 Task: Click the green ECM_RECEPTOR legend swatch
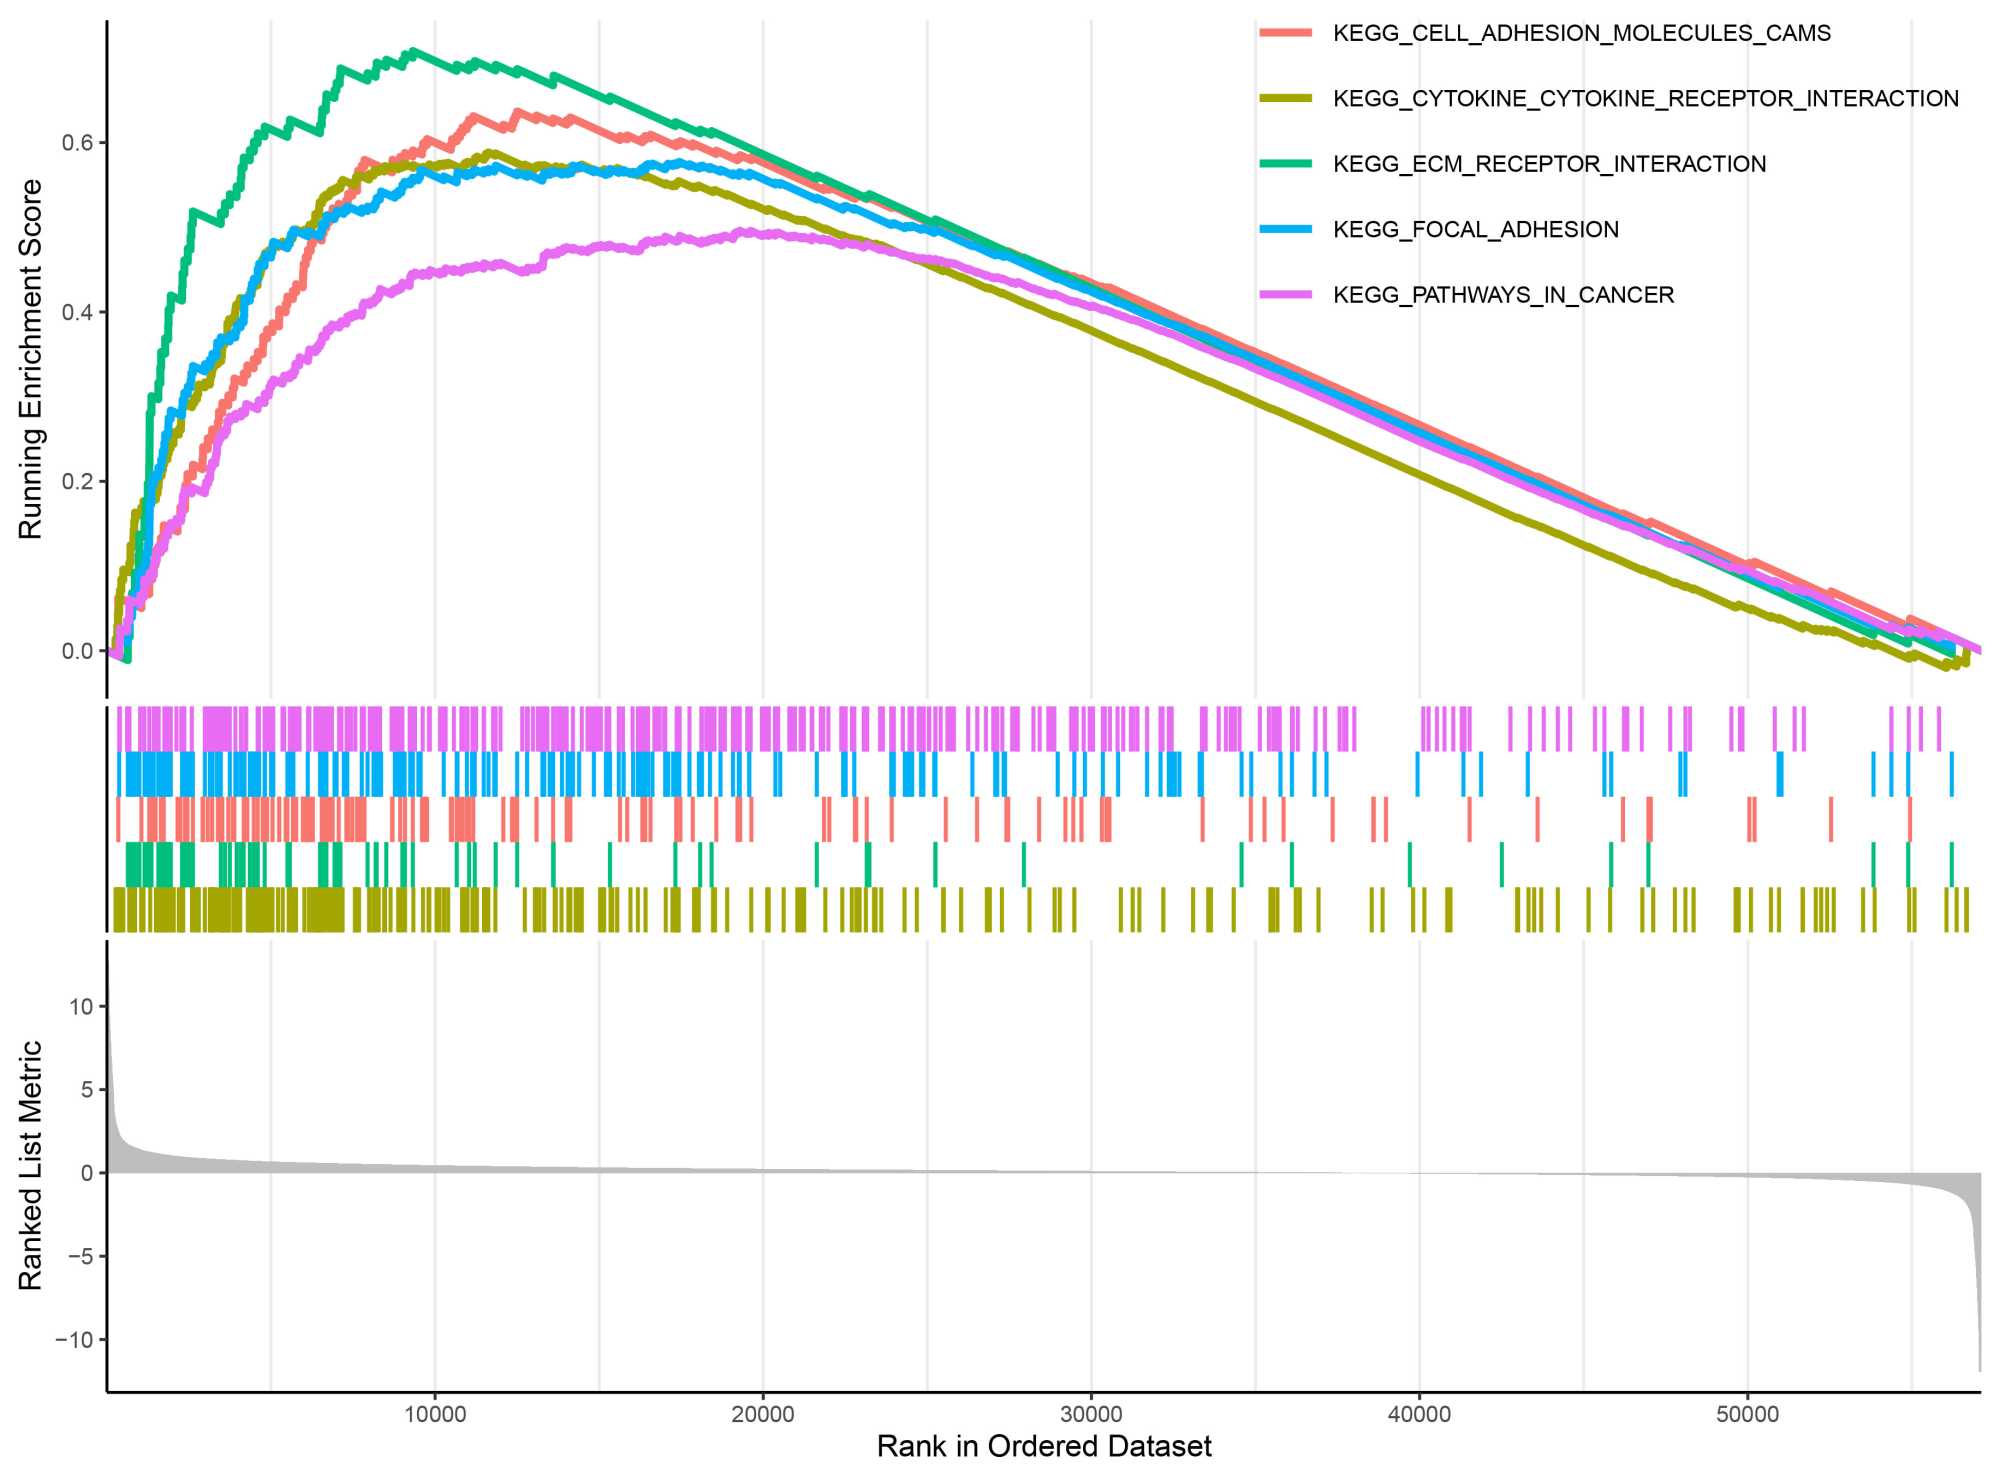pyautogui.click(x=1285, y=163)
